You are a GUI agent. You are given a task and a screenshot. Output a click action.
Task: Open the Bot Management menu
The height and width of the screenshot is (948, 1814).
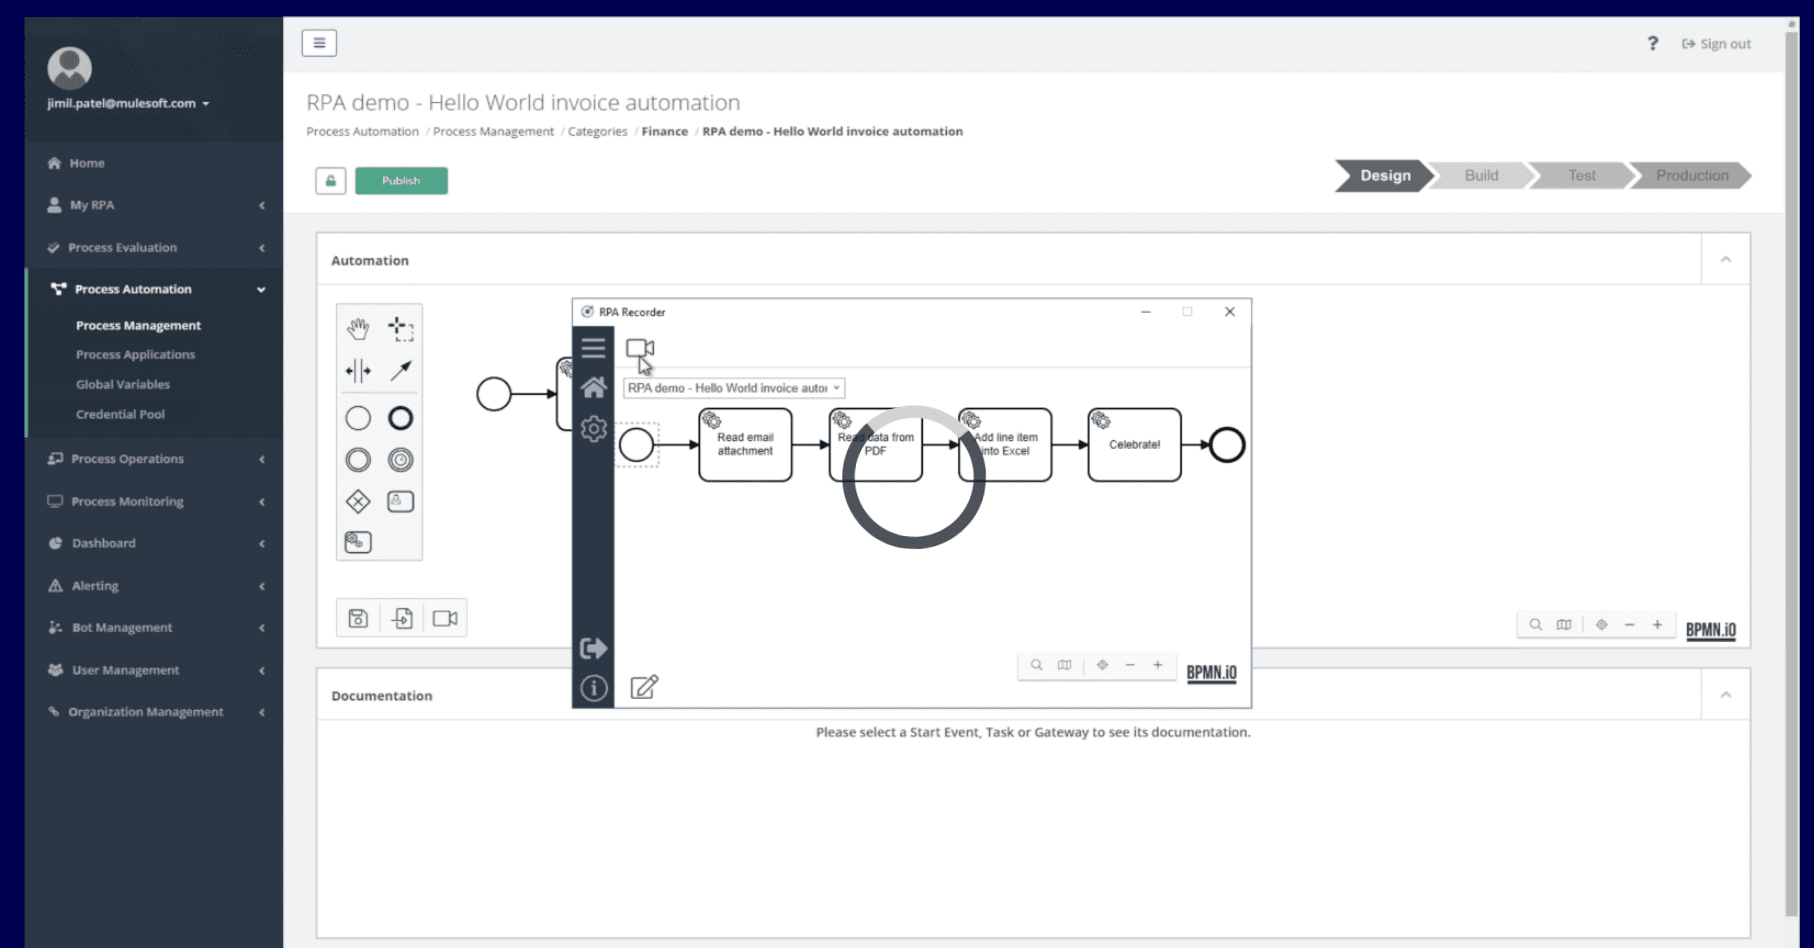click(155, 628)
